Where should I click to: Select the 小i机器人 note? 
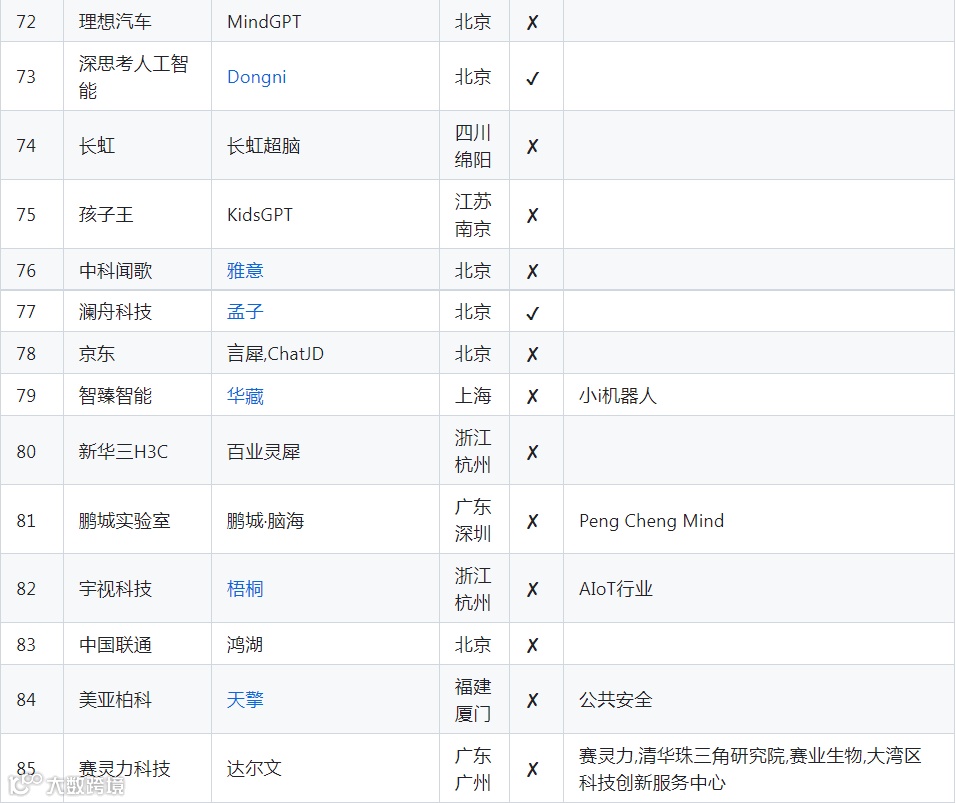pyautogui.click(x=618, y=396)
